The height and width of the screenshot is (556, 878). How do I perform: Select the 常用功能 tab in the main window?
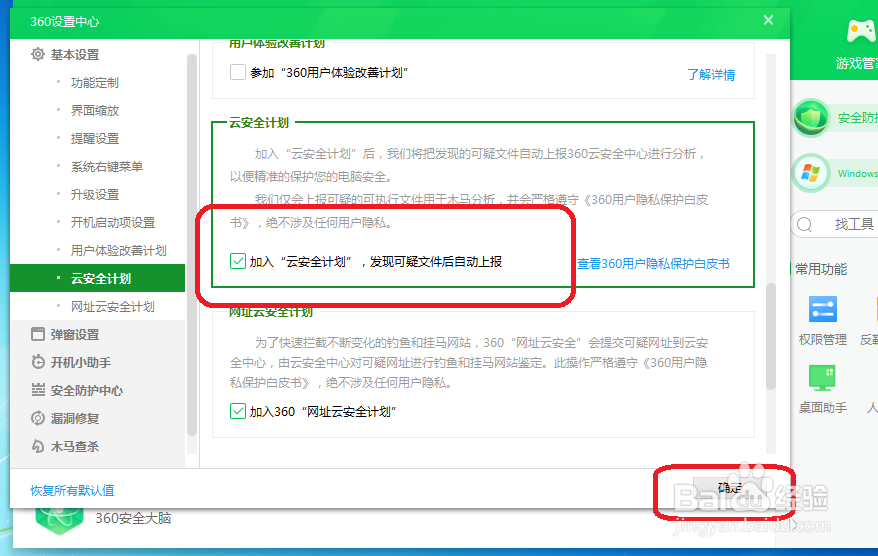point(821,269)
